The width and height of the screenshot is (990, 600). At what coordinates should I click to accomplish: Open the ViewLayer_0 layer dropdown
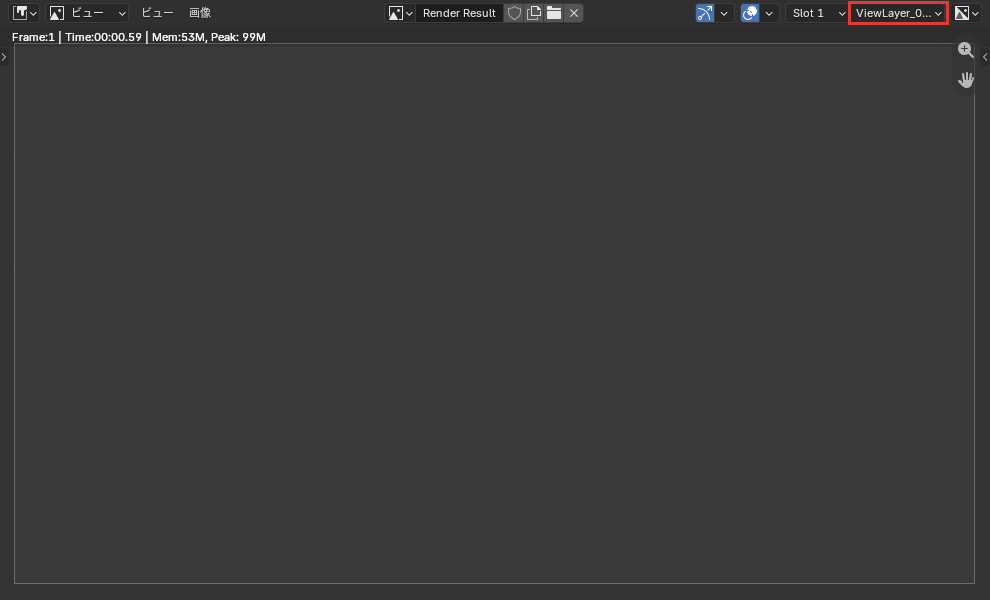point(898,13)
